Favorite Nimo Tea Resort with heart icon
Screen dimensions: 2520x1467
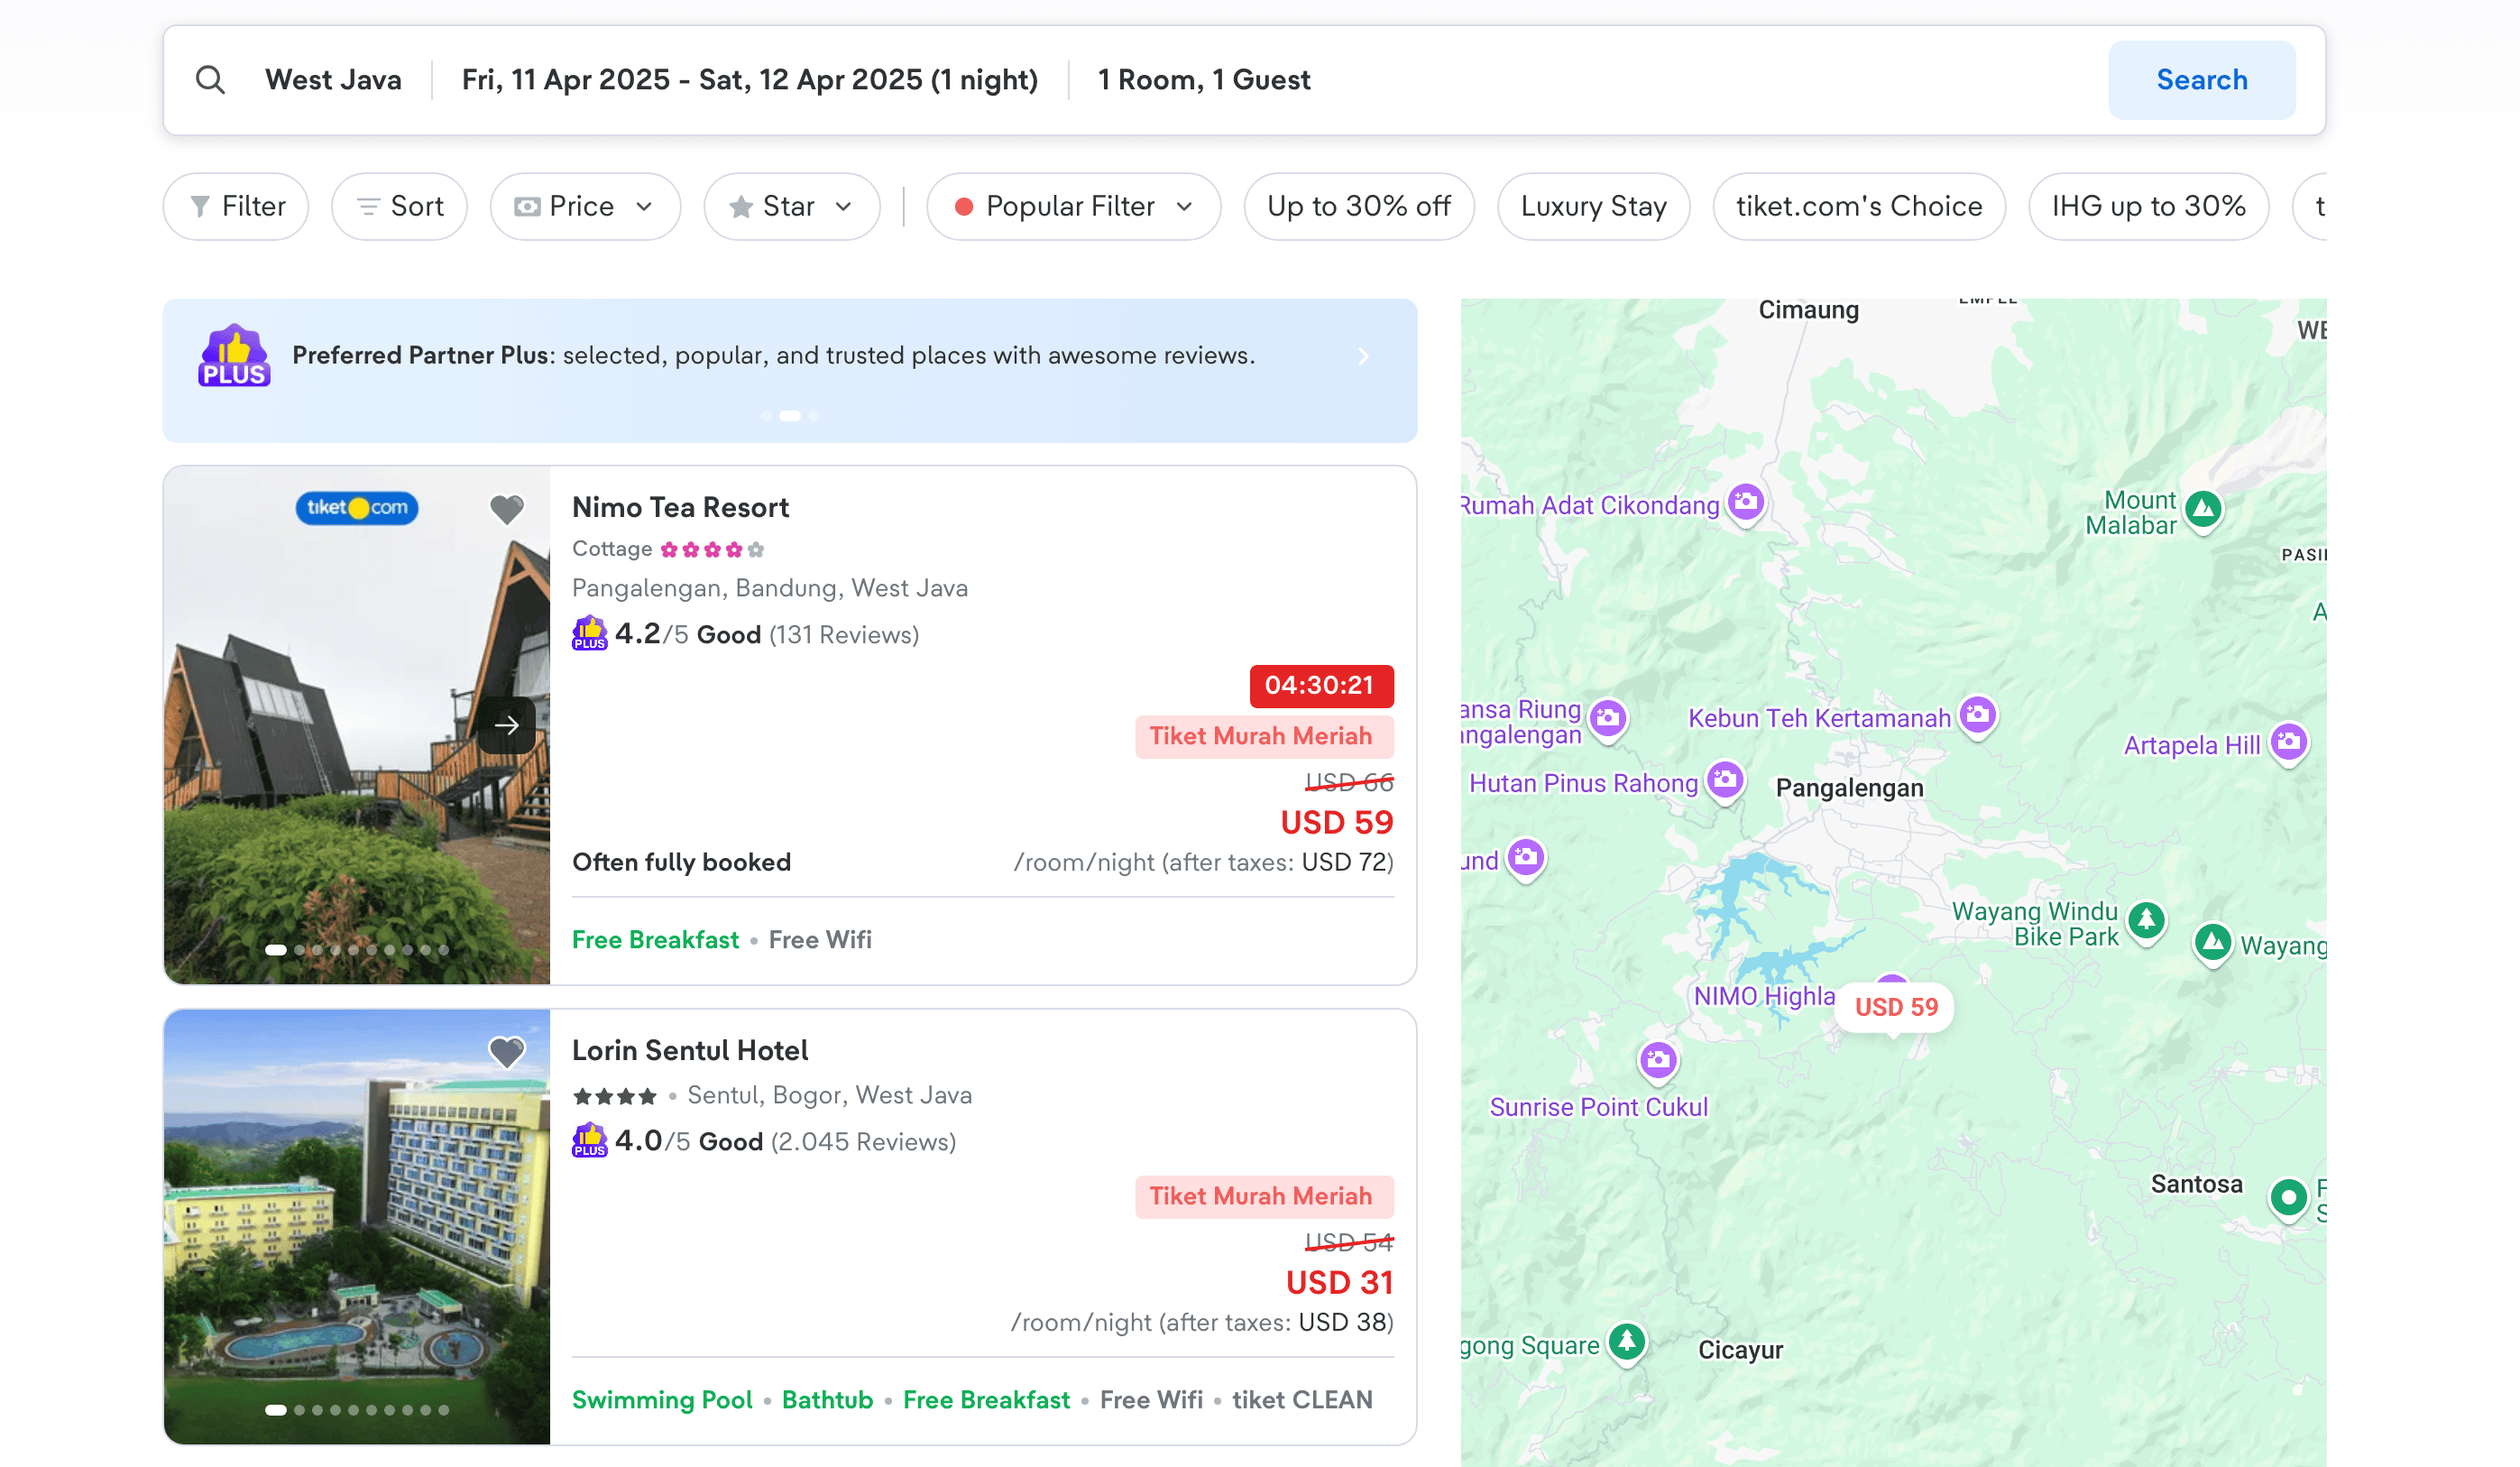pos(507,510)
